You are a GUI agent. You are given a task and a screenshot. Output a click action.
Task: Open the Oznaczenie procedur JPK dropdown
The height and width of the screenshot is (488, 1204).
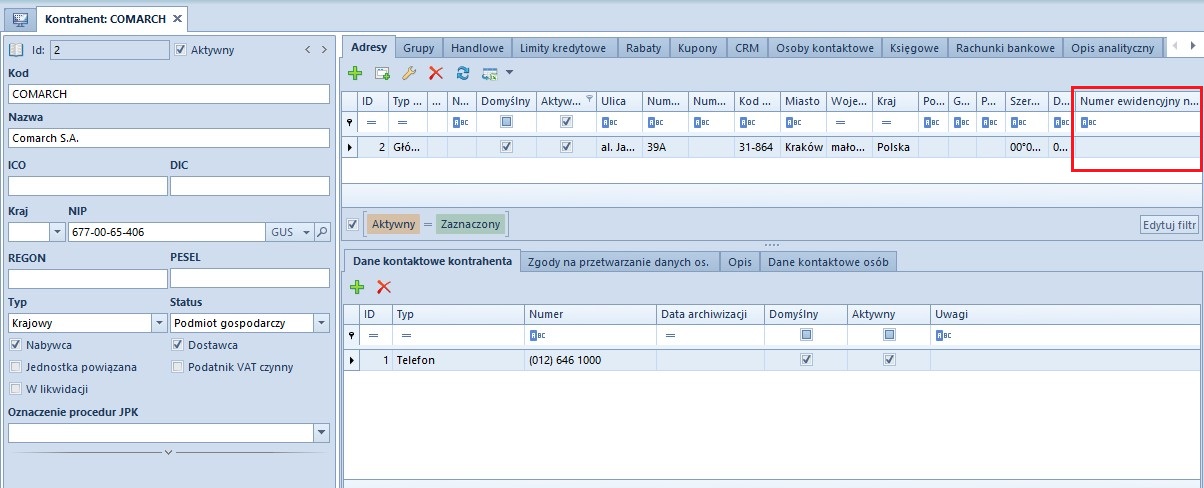(320, 433)
